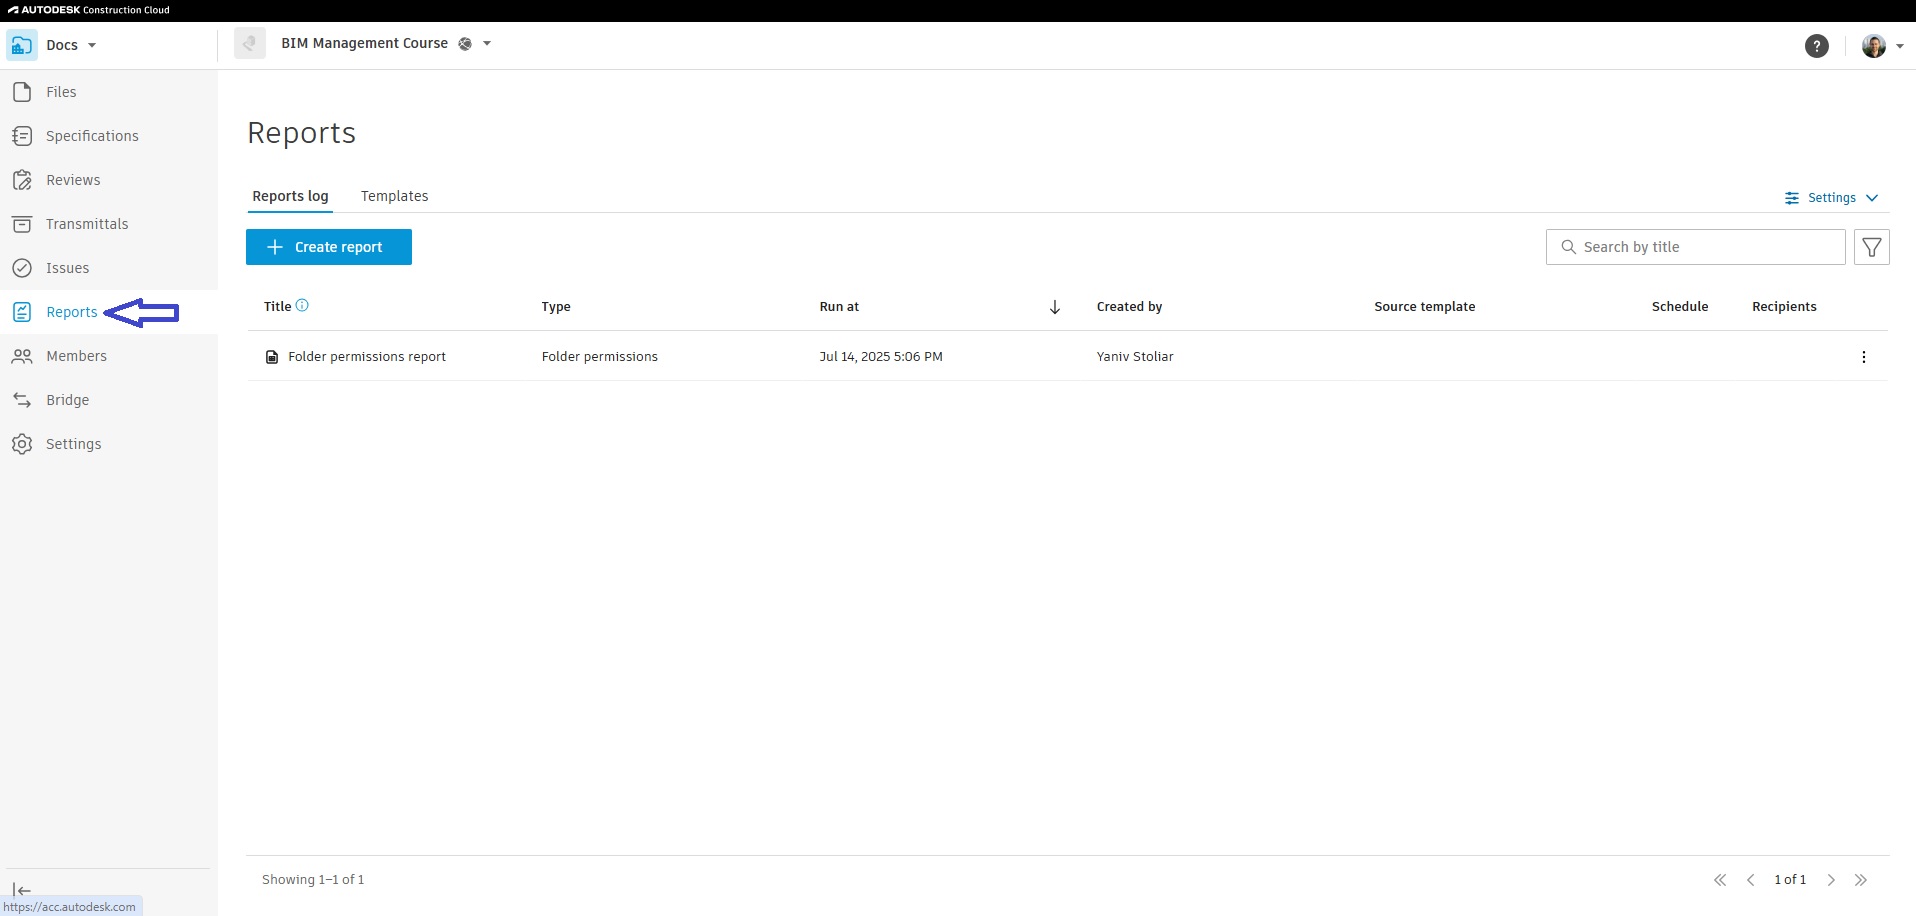The image size is (1916, 916).
Task: Toggle the Run at sort arrow
Action: pos(1055,307)
